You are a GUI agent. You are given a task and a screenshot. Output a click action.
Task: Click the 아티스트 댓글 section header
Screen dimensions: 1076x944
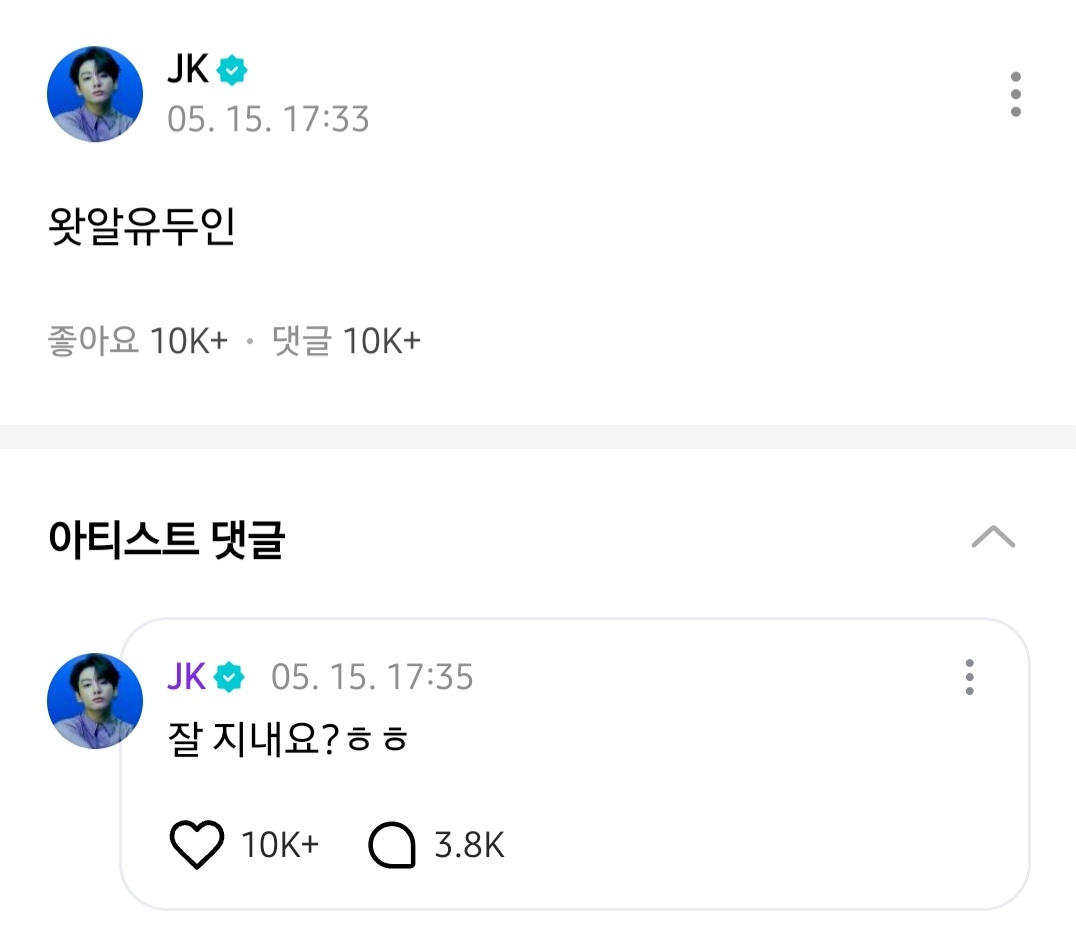click(x=166, y=539)
